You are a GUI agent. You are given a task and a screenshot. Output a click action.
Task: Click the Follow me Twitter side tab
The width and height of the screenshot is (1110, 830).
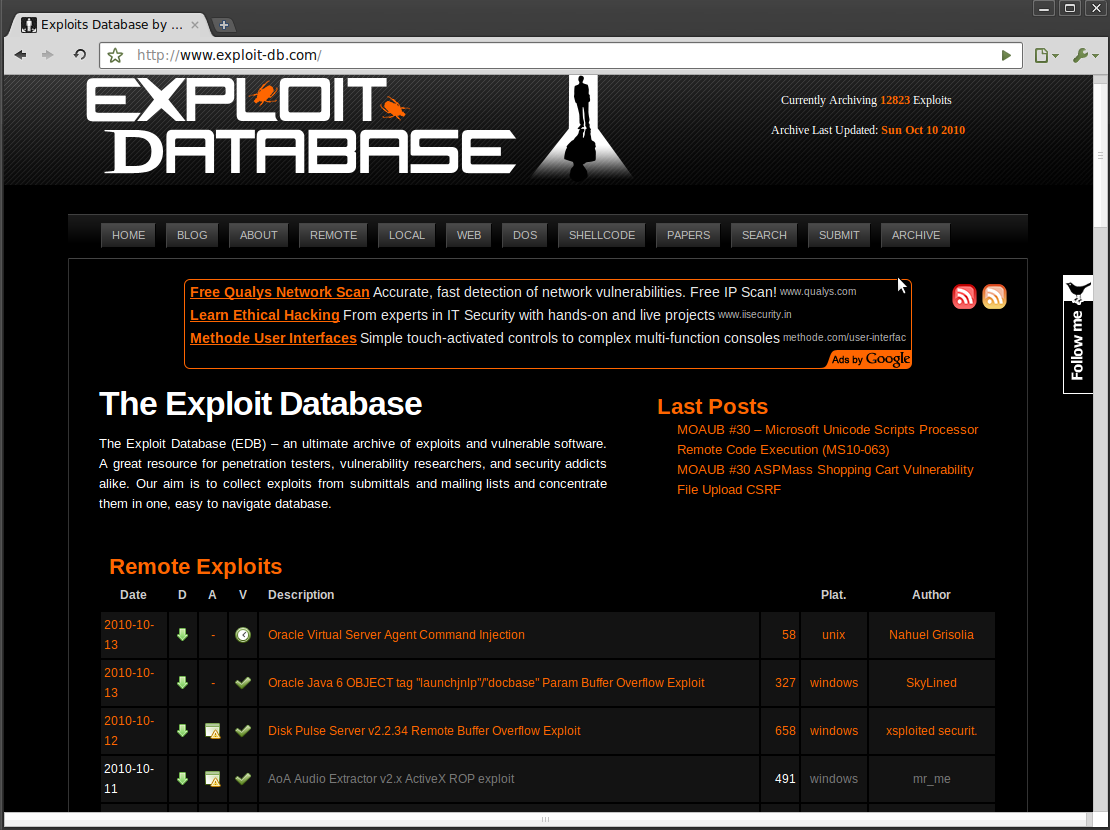(x=1077, y=334)
